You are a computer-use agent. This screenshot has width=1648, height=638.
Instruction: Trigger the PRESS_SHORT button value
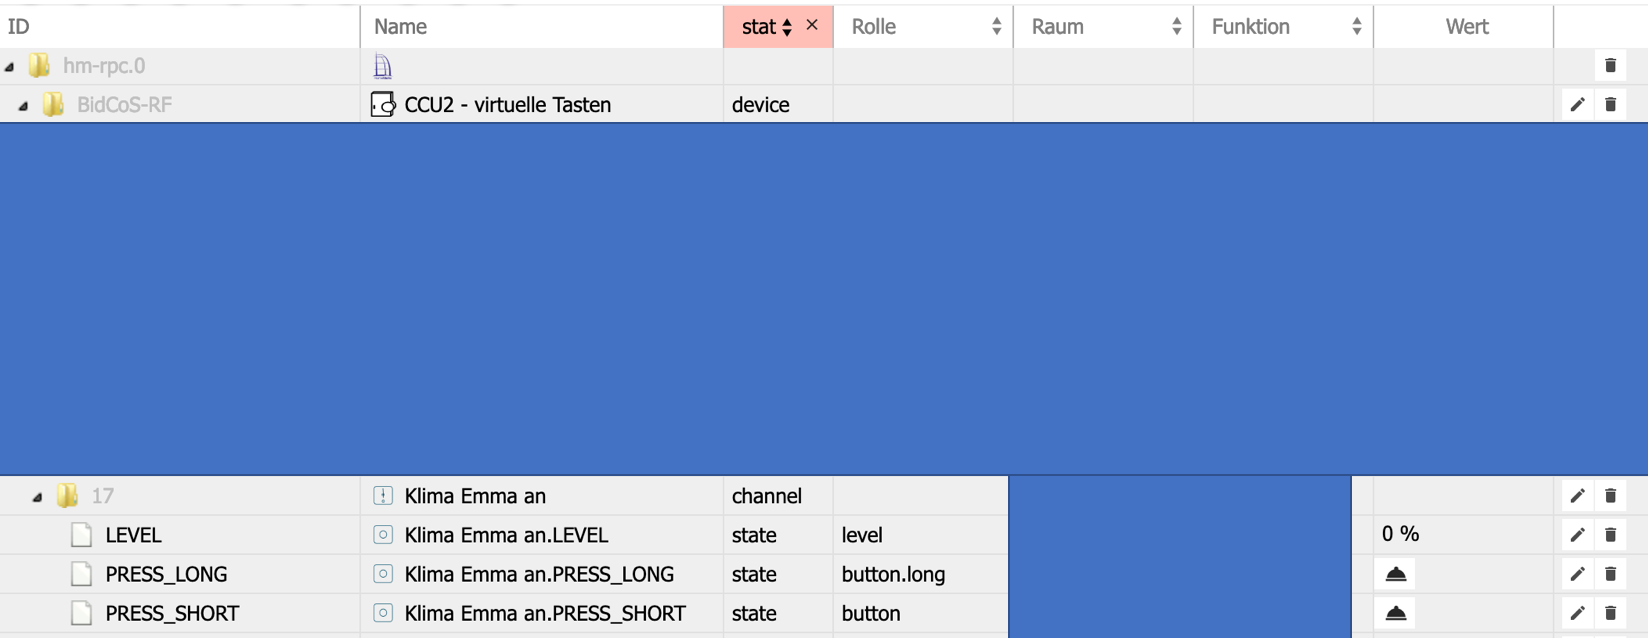[1396, 613]
